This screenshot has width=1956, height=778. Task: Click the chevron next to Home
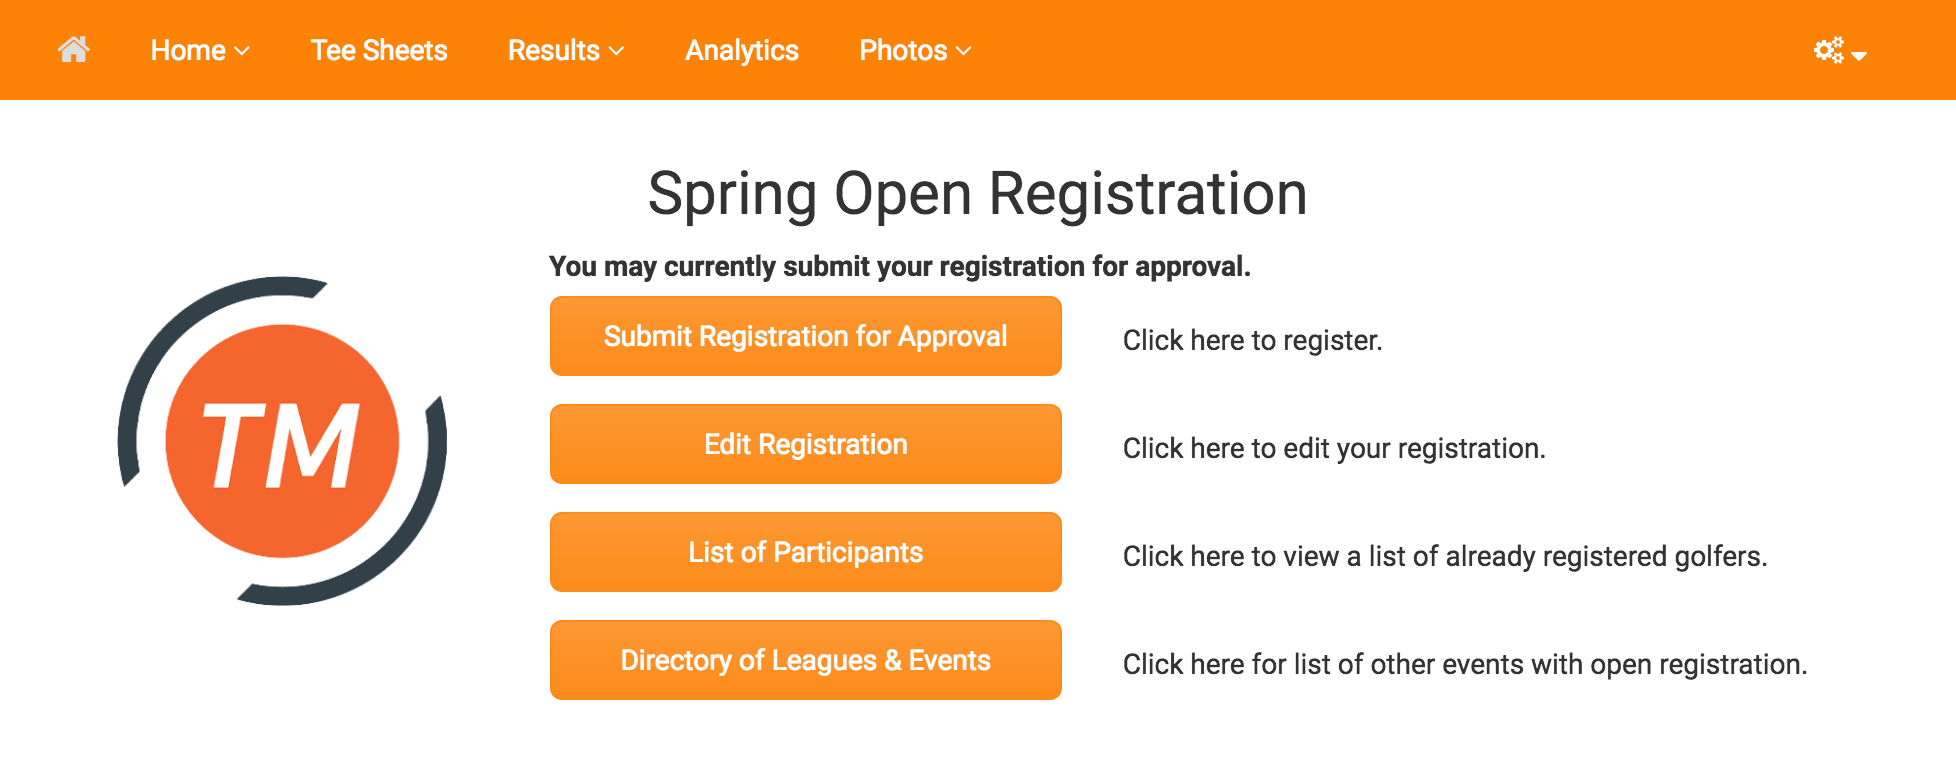click(242, 51)
